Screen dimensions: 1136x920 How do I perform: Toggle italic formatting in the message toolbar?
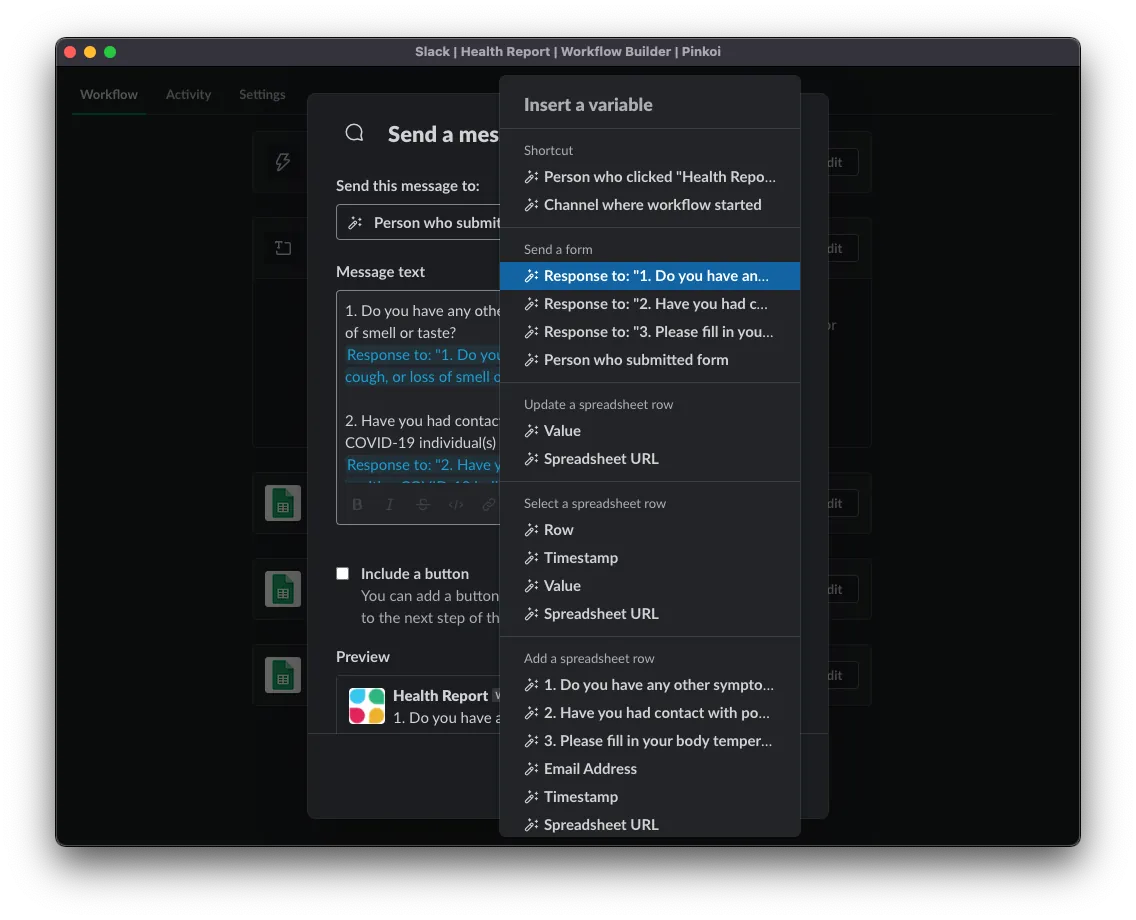pos(390,505)
